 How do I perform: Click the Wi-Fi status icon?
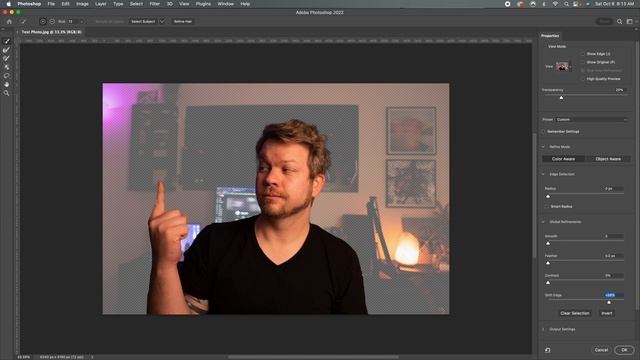pyautogui.click(x=555, y=4)
